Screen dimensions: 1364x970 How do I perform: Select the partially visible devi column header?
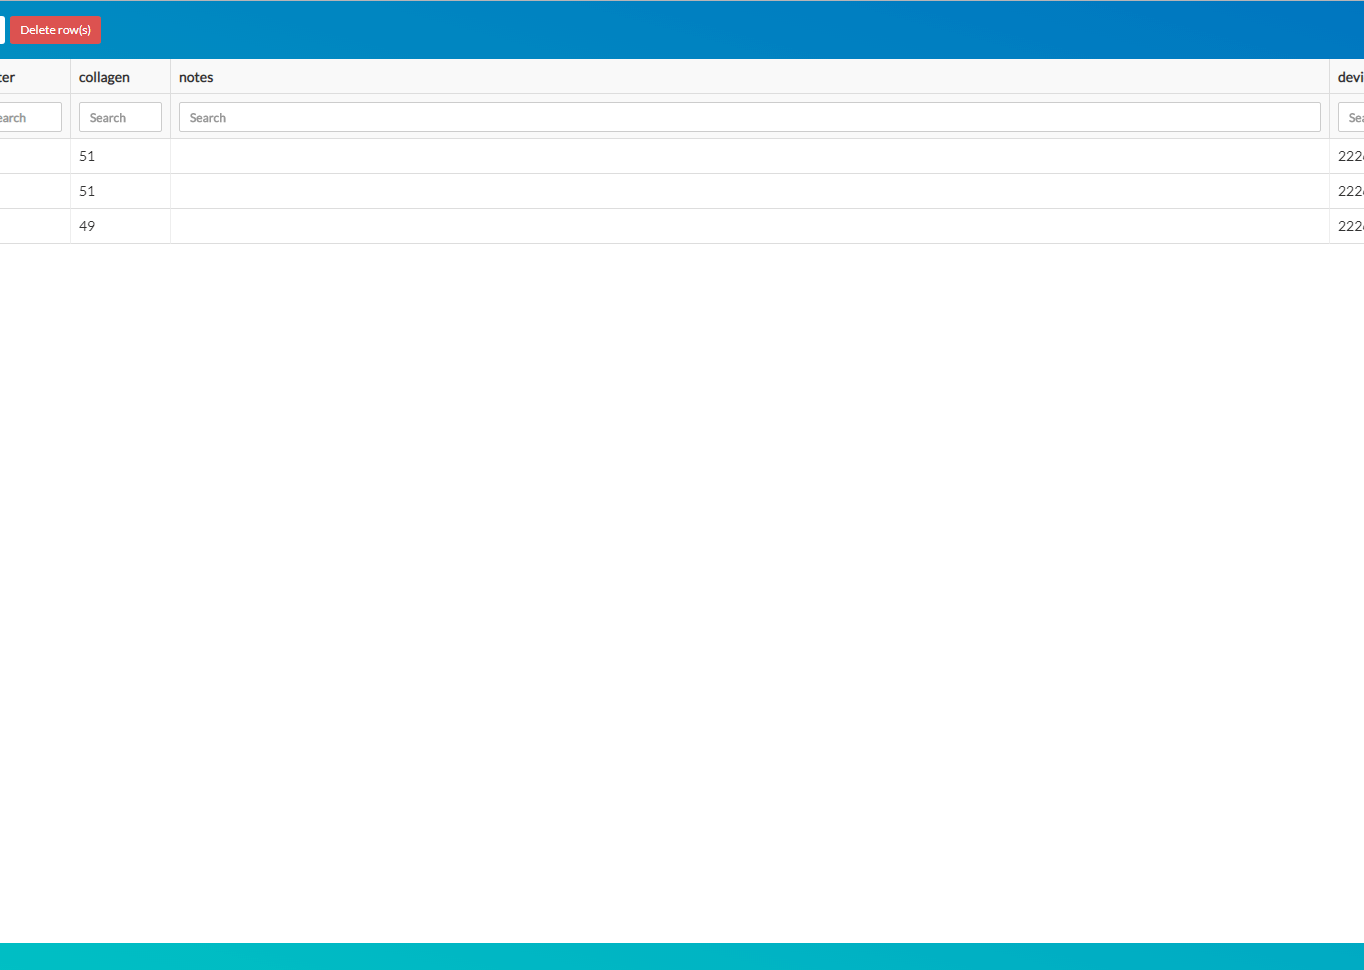(x=1350, y=77)
